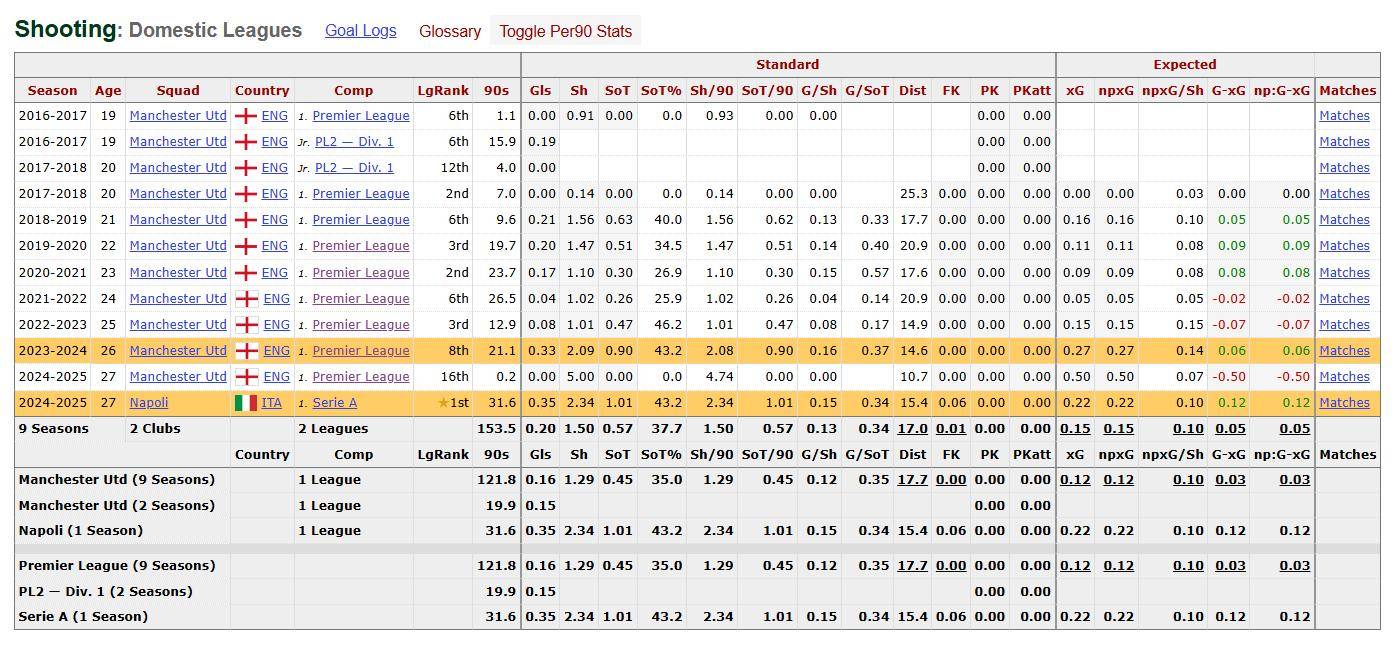Select the 16th league rank cell

coord(455,376)
